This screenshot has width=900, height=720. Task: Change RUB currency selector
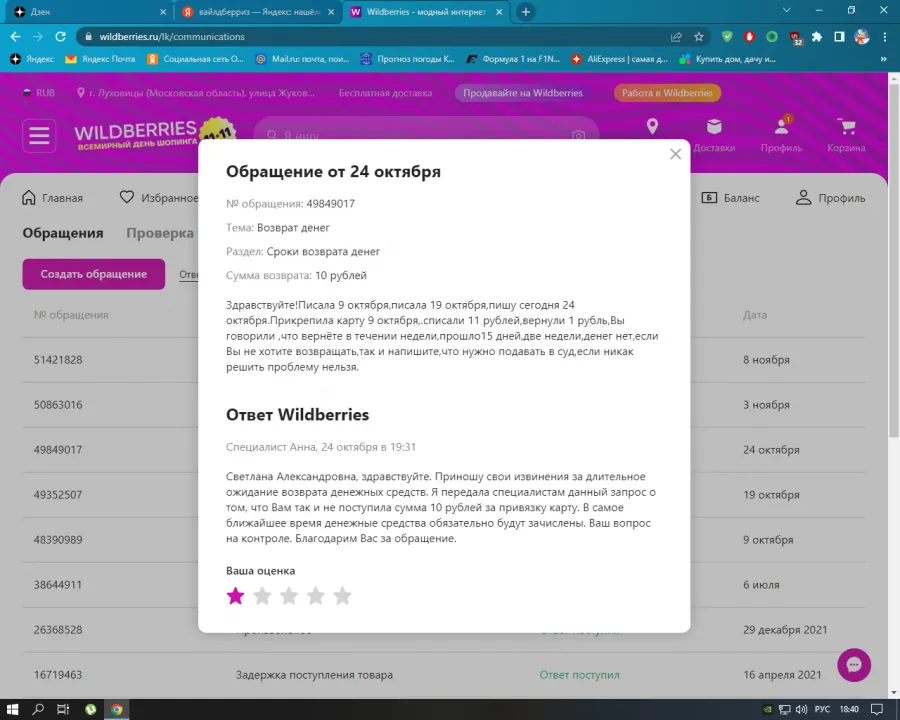coord(38,93)
